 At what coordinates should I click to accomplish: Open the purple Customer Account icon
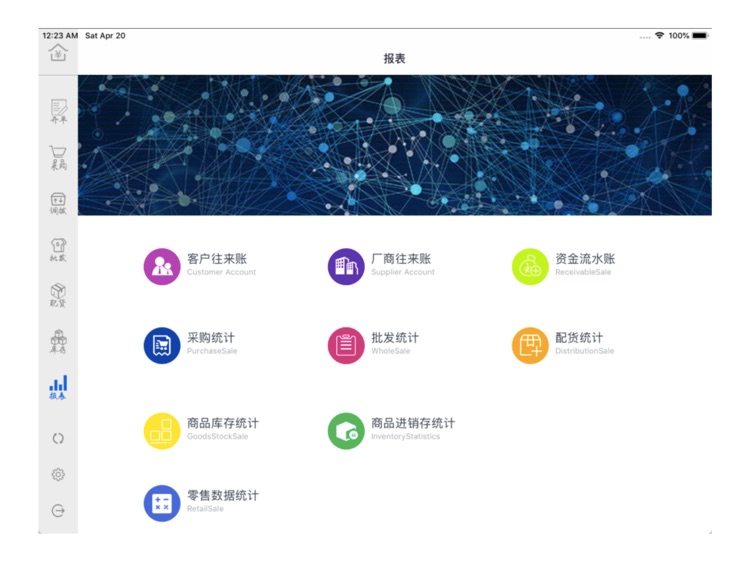click(162, 266)
